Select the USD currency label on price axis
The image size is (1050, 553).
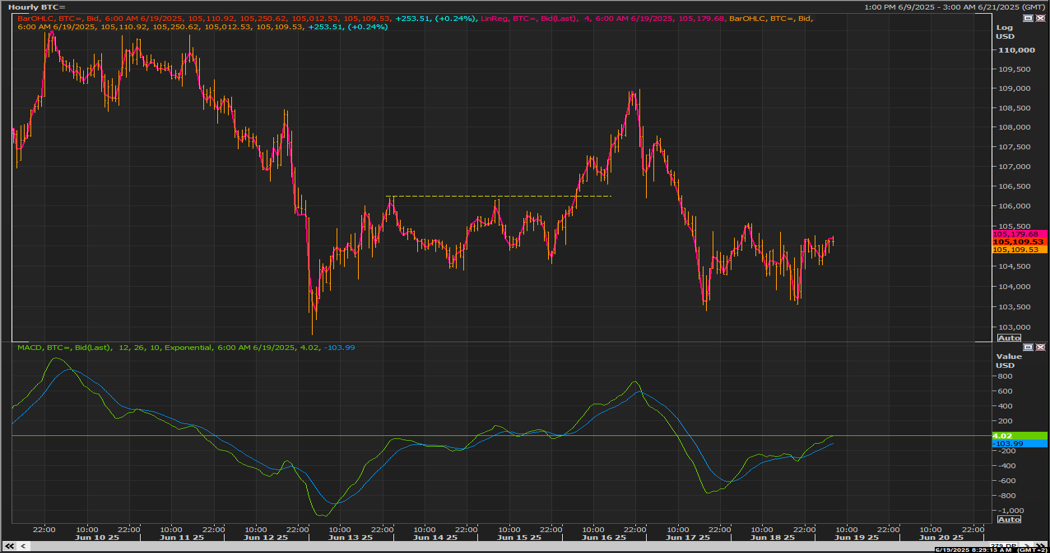coord(1005,36)
